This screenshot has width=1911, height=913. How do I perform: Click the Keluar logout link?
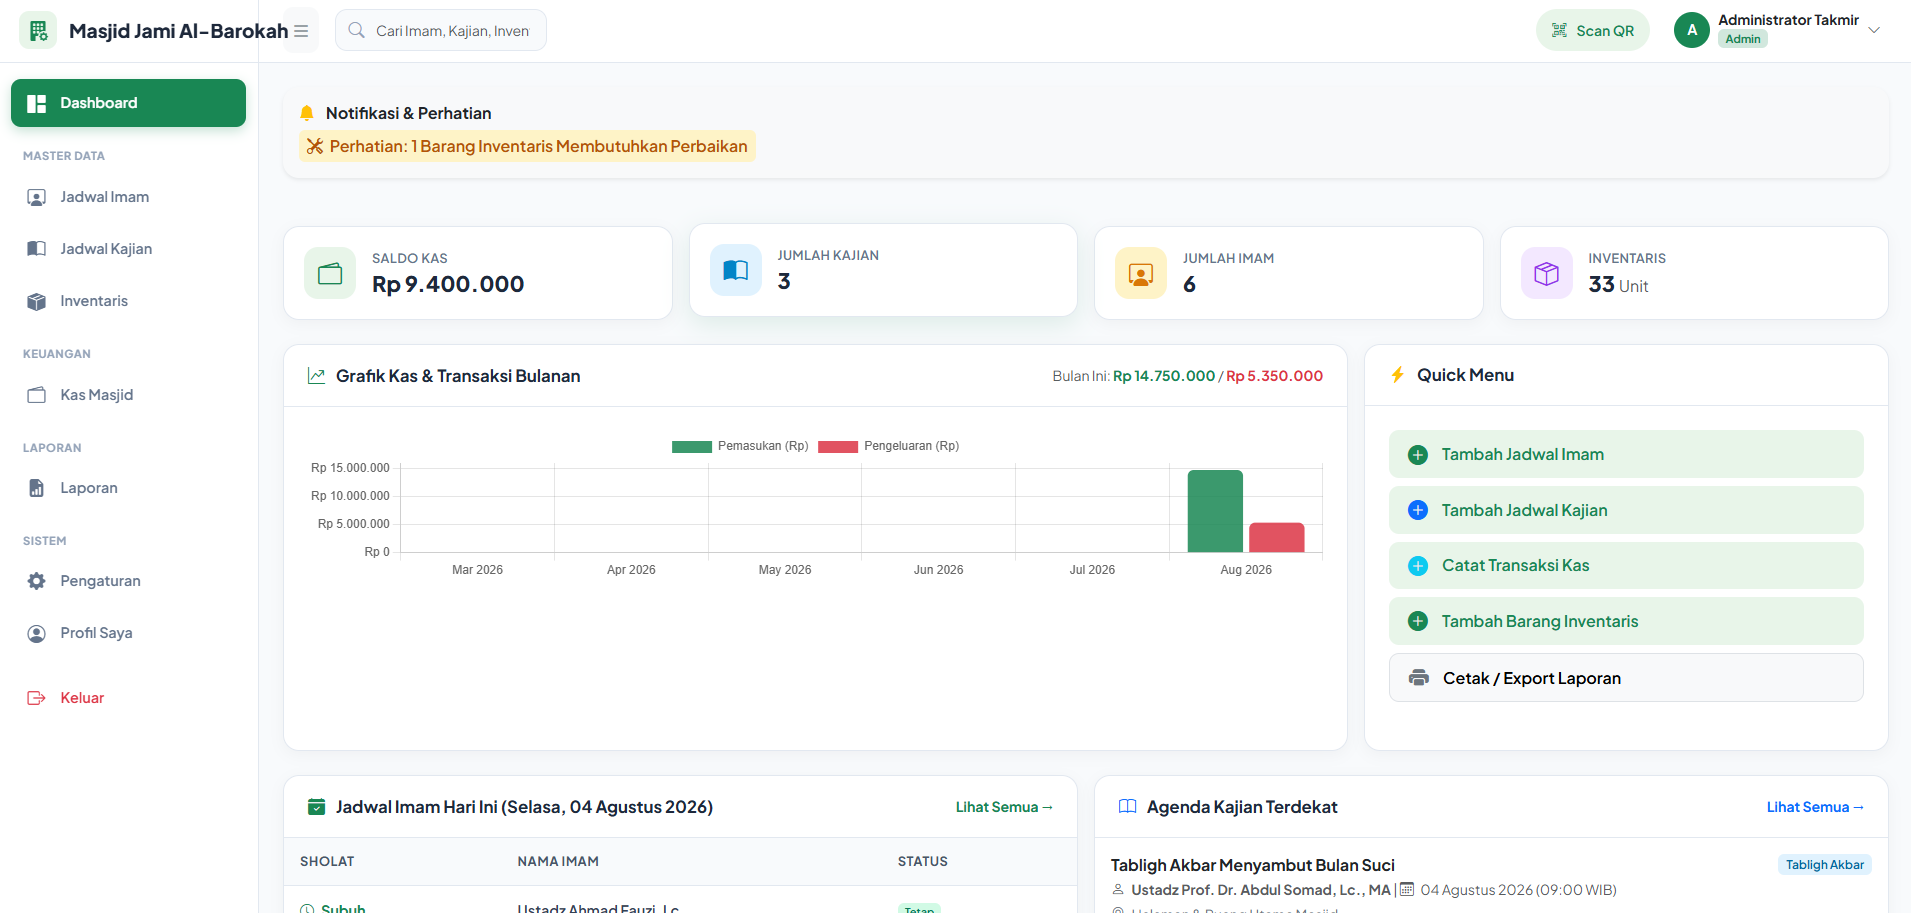pos(128,698)
